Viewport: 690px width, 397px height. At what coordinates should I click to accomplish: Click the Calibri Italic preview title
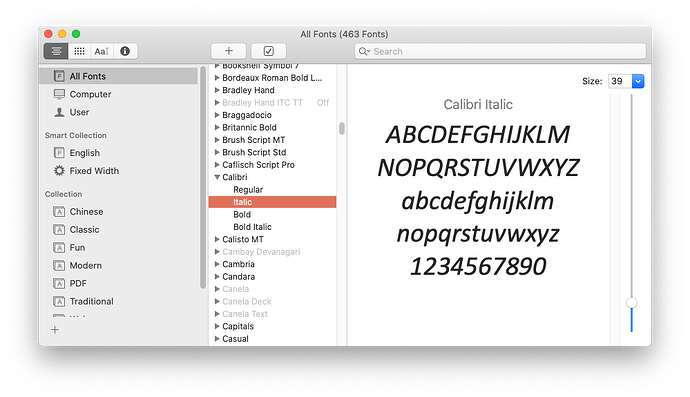pyautogui.click(x=478, y=104)
